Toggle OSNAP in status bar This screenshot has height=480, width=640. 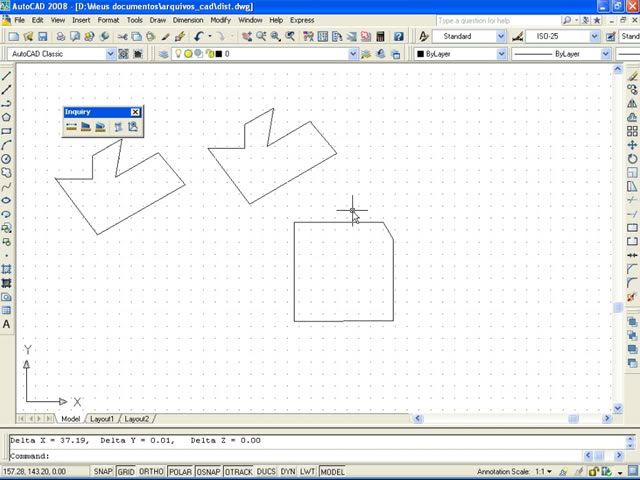(208, 471)
